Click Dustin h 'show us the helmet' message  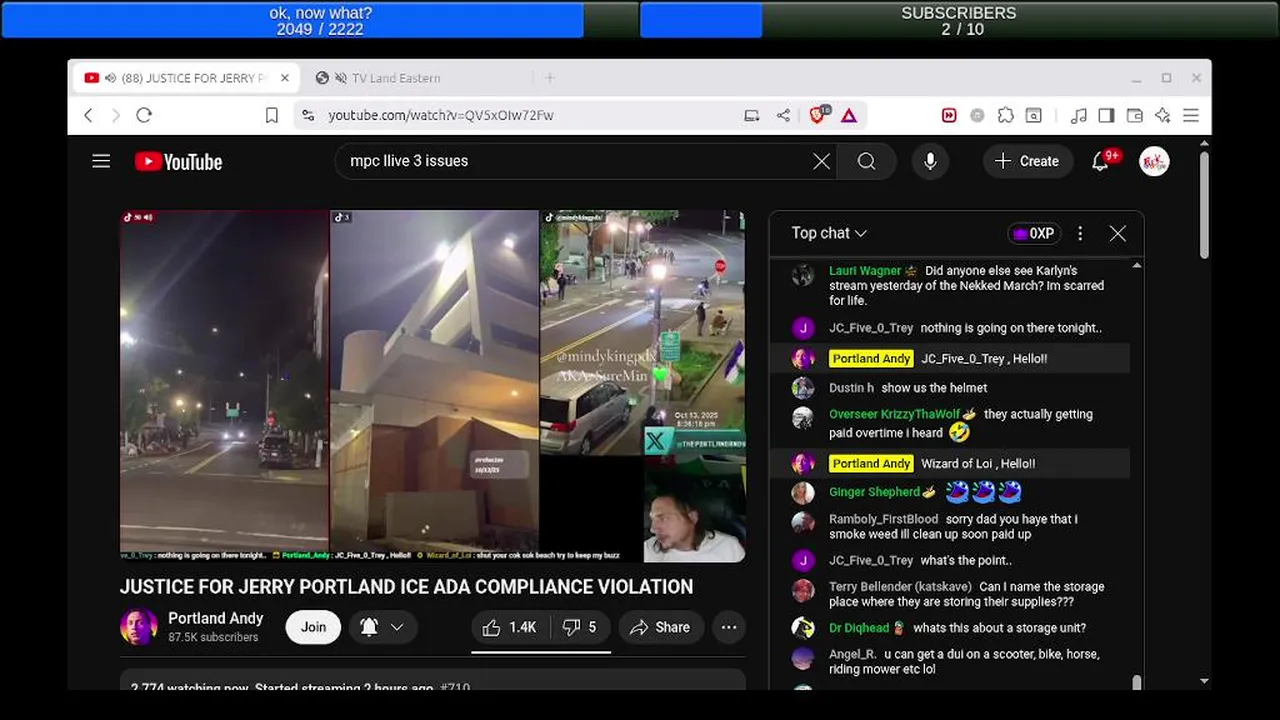[x=934, y=388]
